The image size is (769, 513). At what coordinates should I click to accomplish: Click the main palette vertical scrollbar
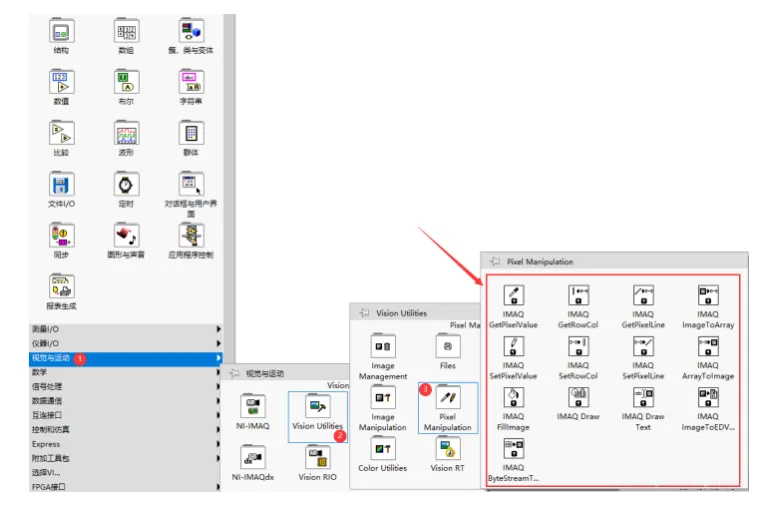tap(230, 188)
